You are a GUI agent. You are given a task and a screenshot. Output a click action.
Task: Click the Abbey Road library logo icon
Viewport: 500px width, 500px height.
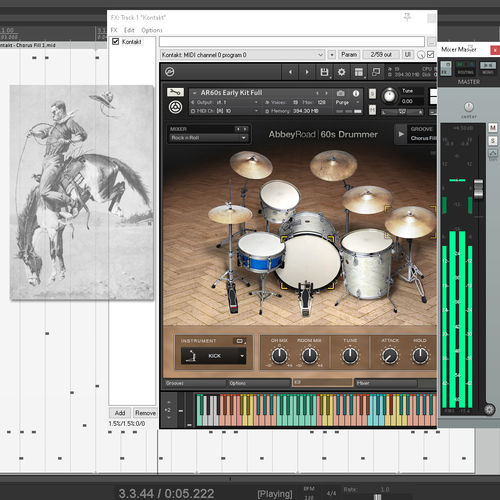point(175,107)
